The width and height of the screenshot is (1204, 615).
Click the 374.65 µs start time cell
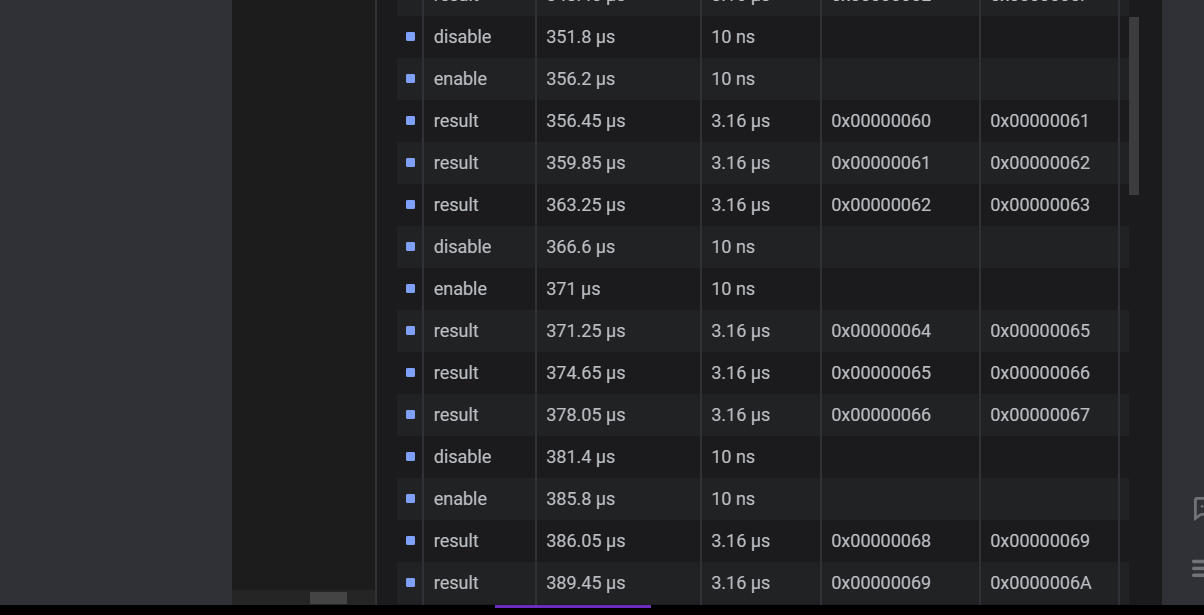click(x=585, y=373)
